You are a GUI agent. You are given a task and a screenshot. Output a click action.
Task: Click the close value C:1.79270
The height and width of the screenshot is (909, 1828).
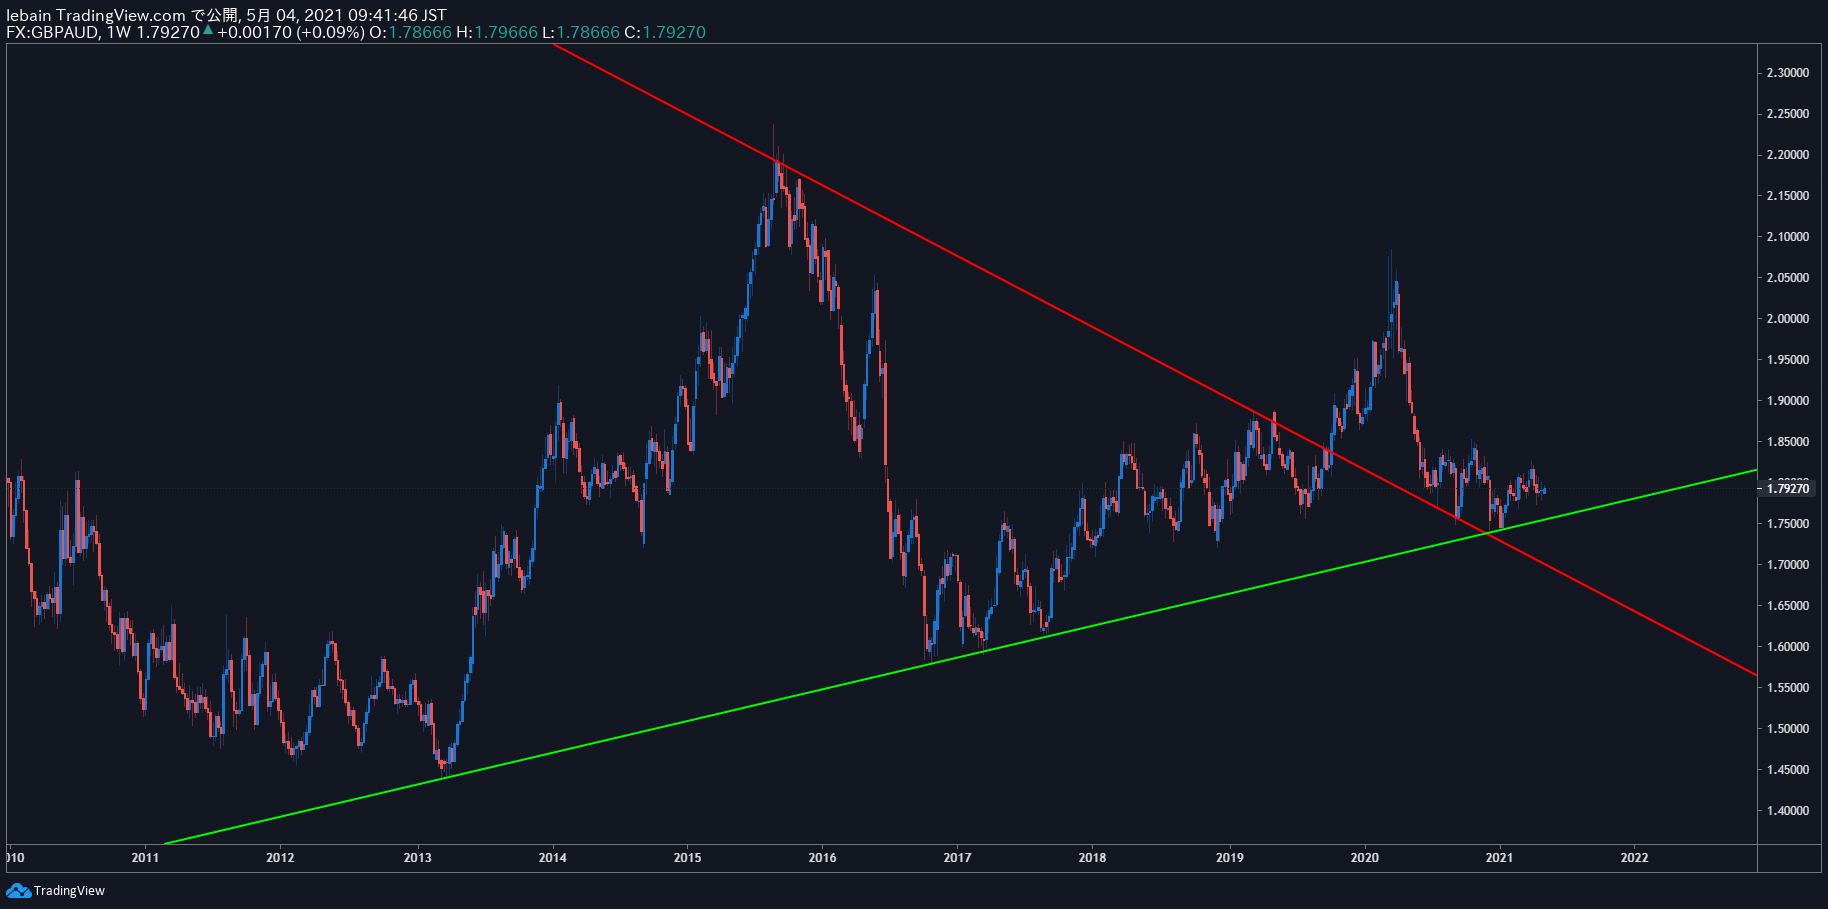(x=665, y=32)
